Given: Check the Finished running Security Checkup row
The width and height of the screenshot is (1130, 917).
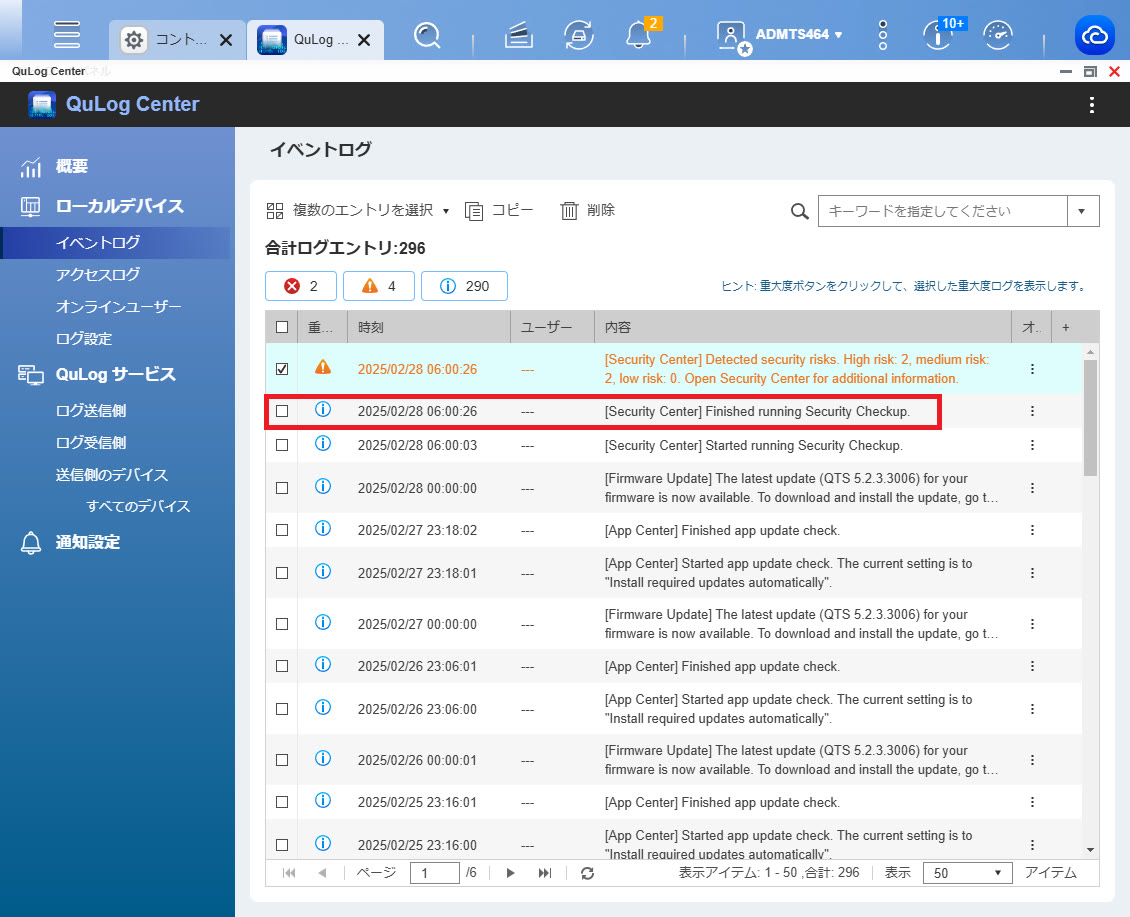Looking at the screenshot, I should 282,411.
